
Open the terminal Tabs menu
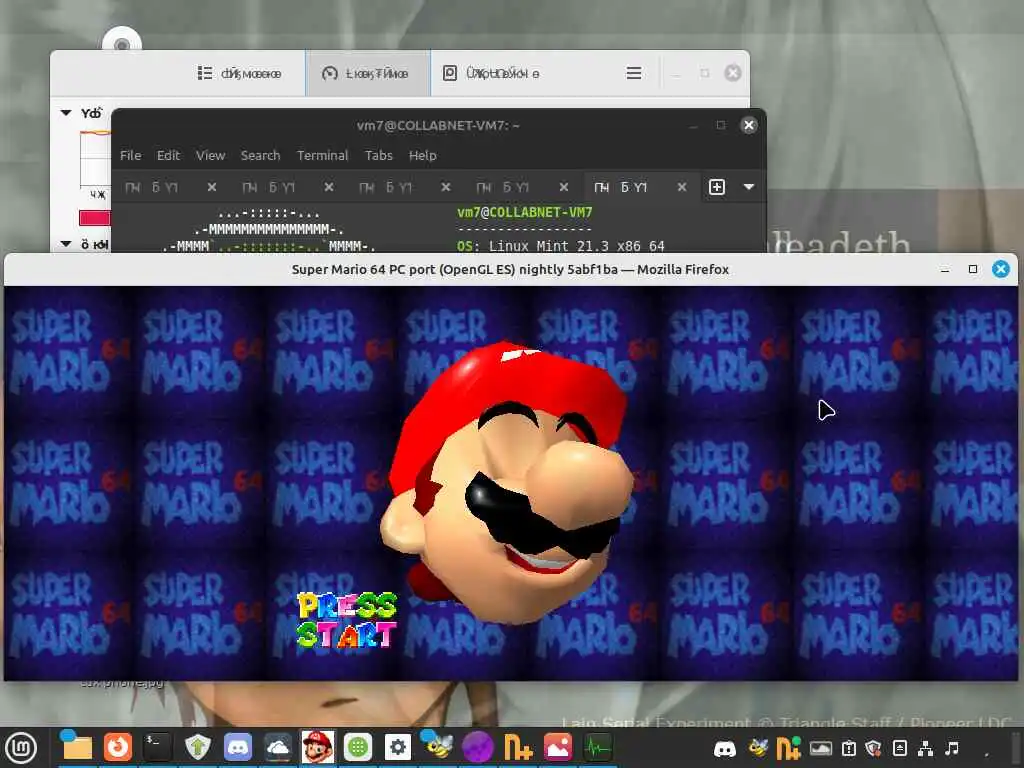pyautogui.click(x=379, y=155)
